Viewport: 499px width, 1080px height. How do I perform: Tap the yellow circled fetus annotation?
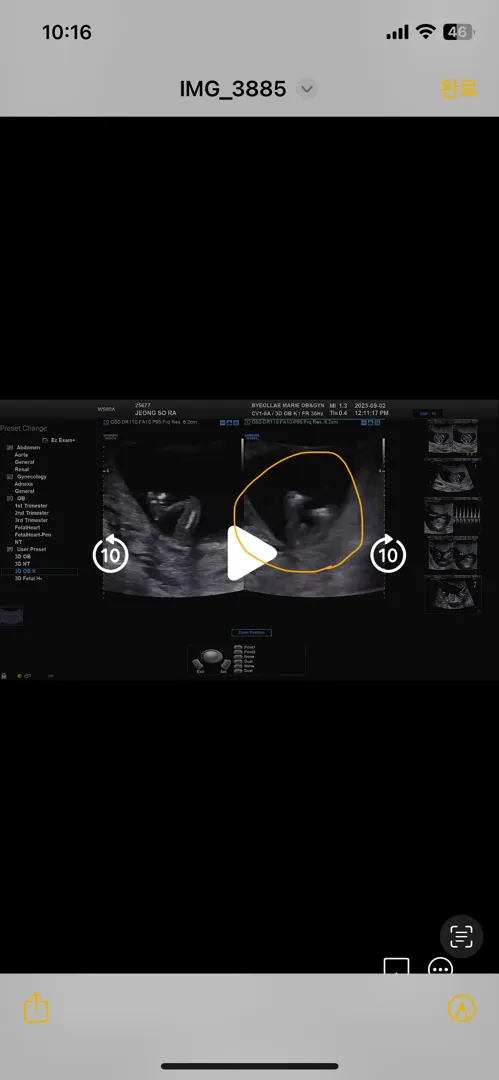(298, 511)
